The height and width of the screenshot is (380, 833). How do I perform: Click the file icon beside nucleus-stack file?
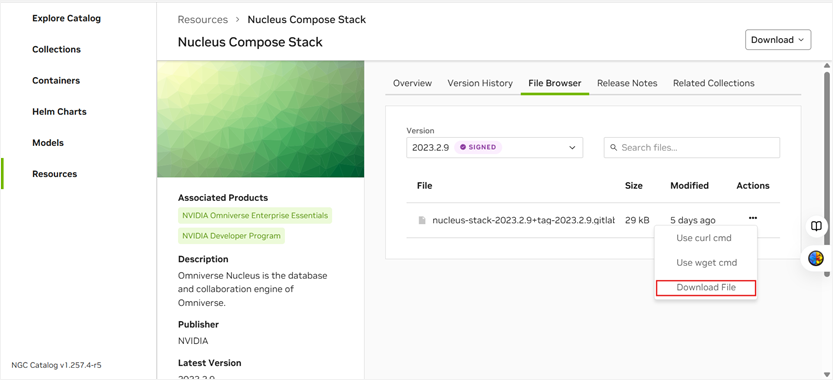click(x=422, y=220)
